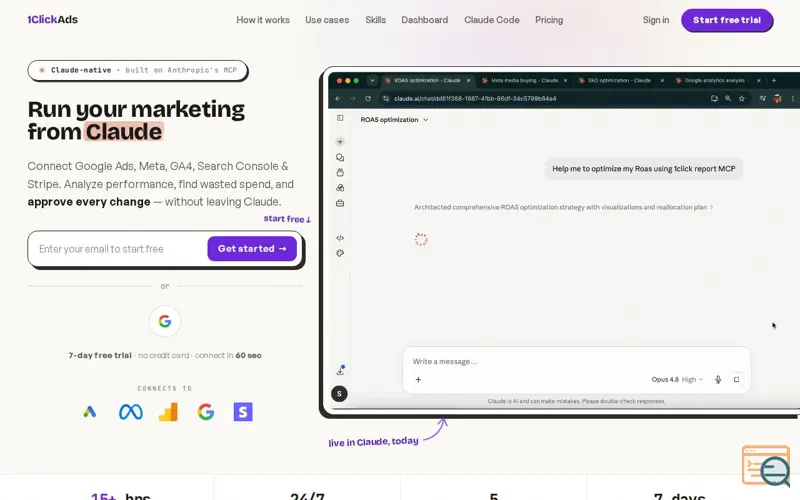This screenshot has height=500, width=800.
Task: Click the Google G logo under Connects to
Action: click(x=206, y=412)
